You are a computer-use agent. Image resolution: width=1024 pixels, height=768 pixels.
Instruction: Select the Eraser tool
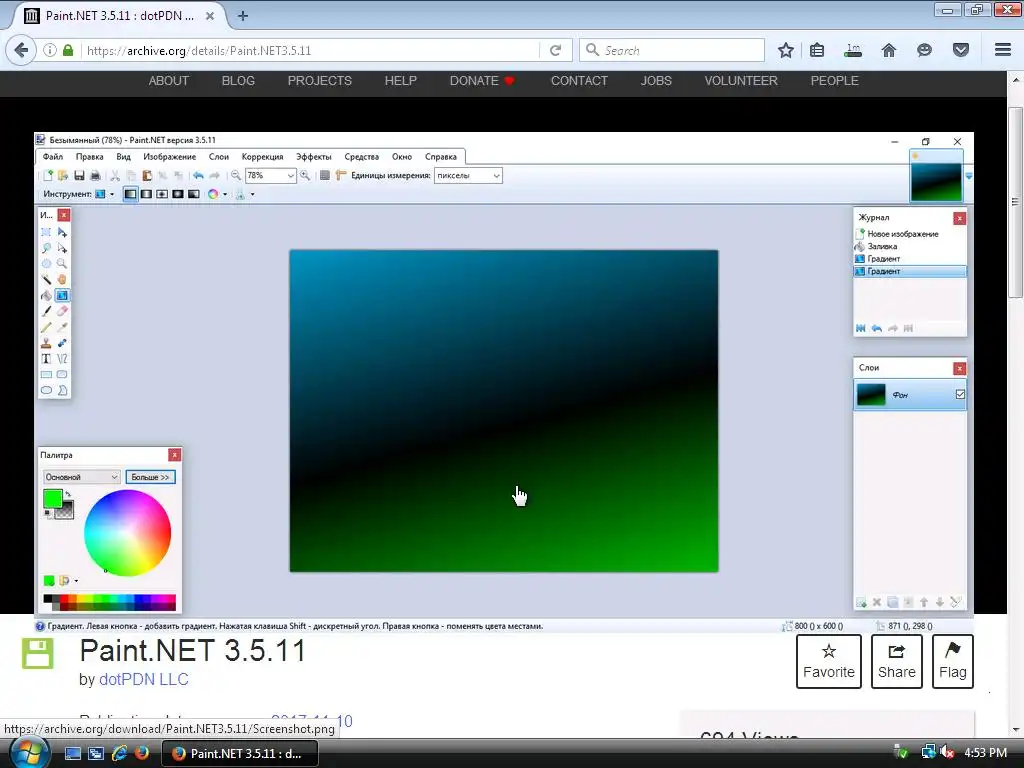tap(62, 312)
